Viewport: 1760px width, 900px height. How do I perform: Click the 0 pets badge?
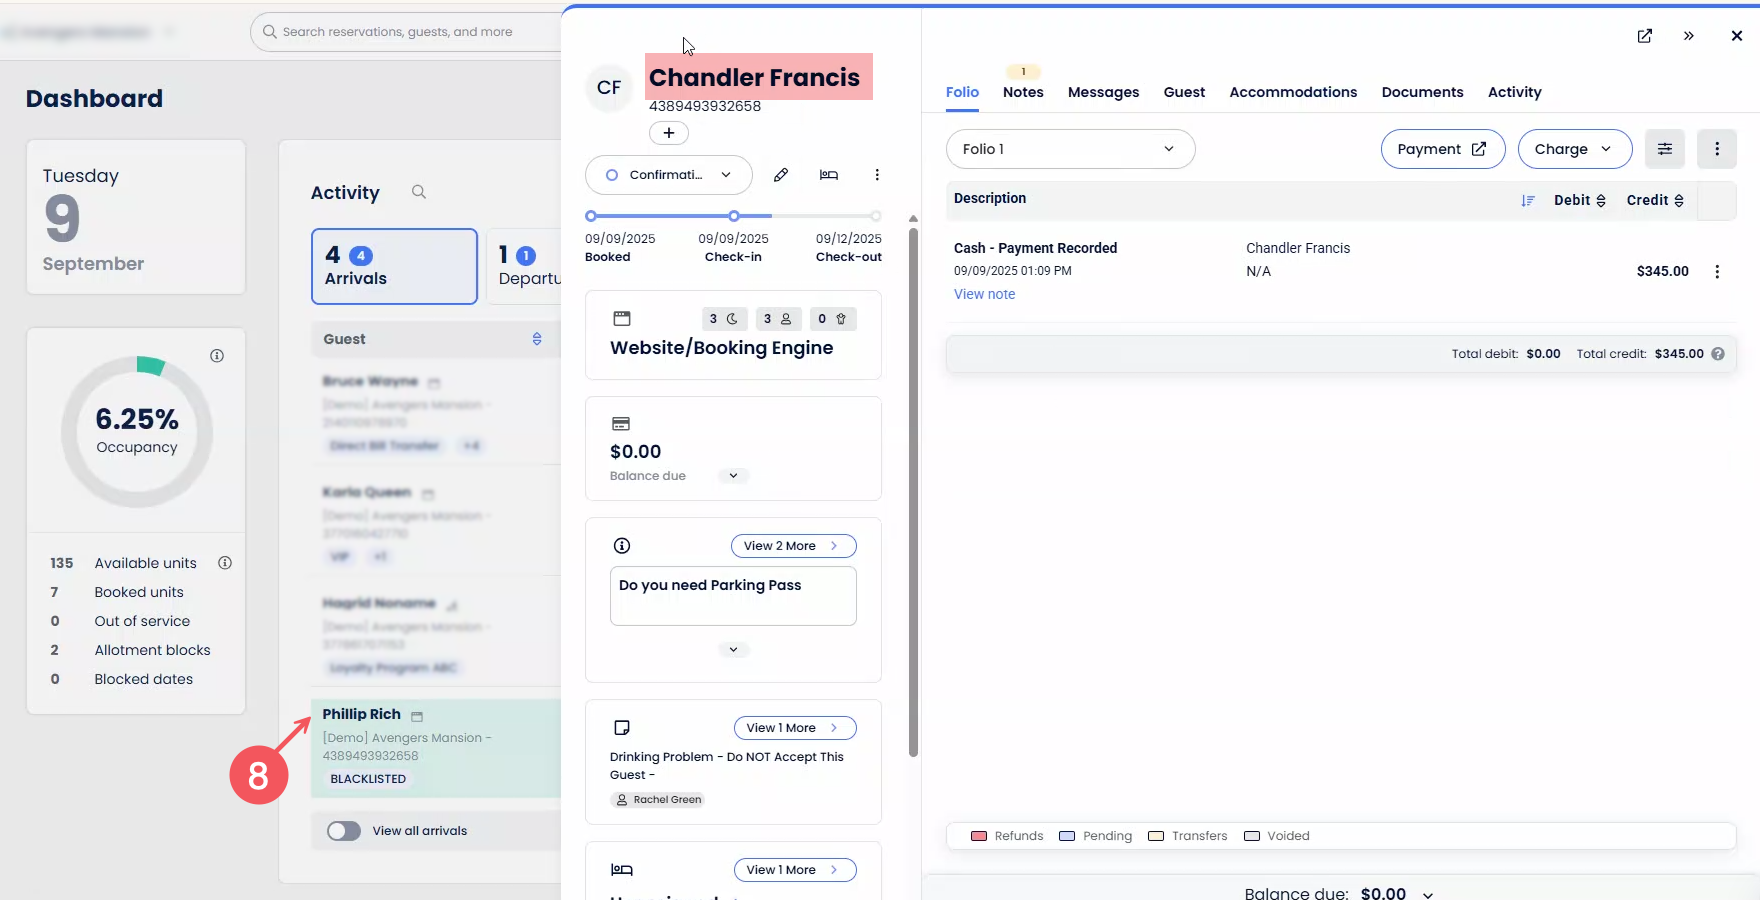[x=832, y=319]
